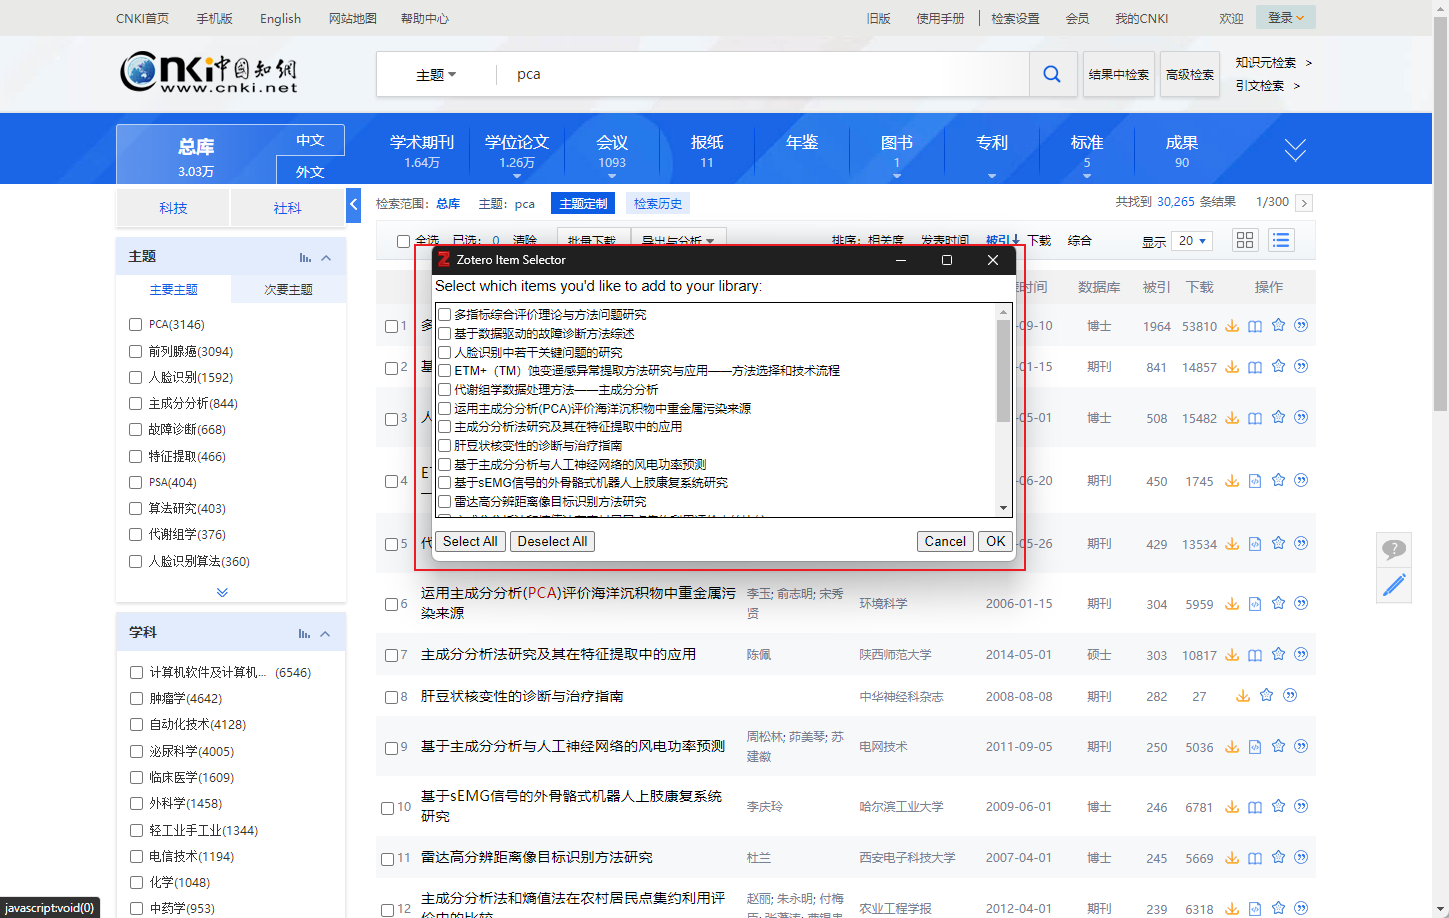Open chart view for 学科 panel
The height and width of the screenshot is (918, 1449).
(304, 634)
